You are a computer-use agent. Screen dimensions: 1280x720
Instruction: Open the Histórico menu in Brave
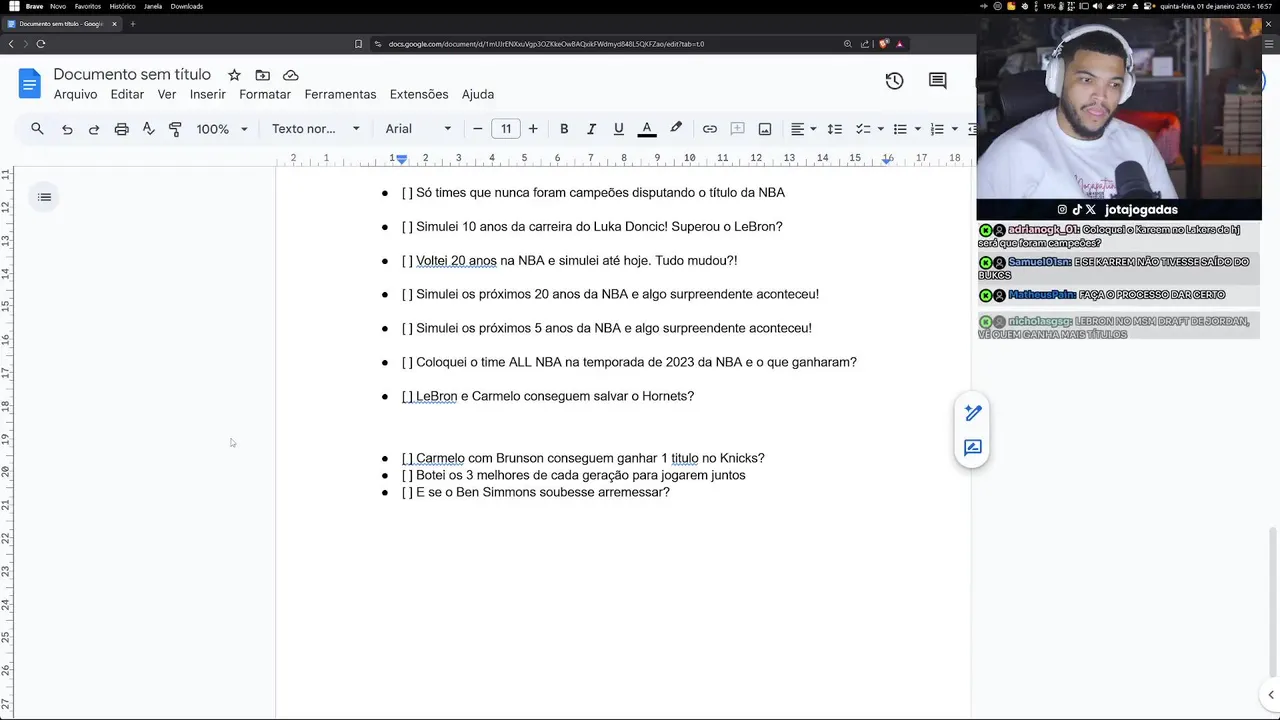122,6
